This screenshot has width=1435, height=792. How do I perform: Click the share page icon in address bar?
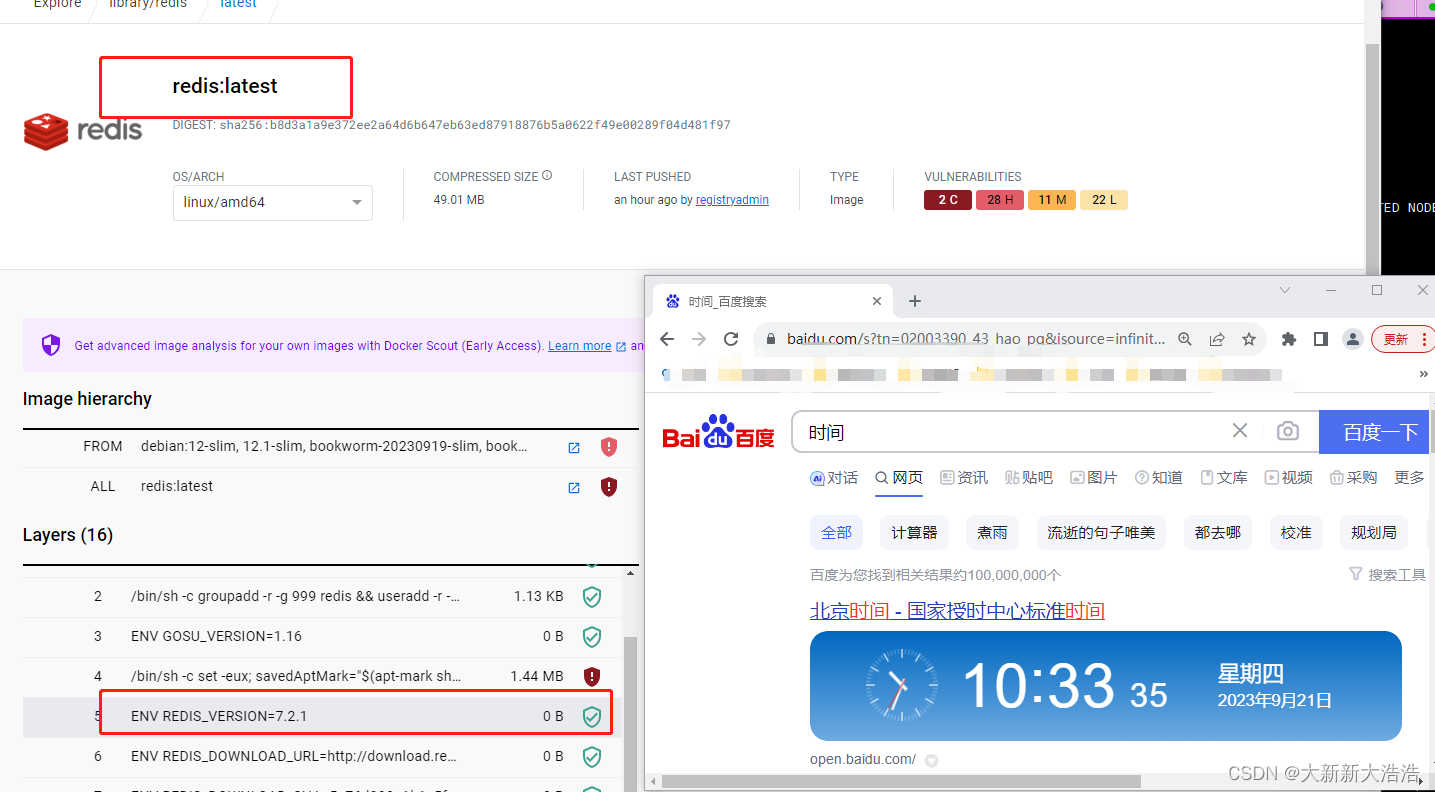(1217, 339)
